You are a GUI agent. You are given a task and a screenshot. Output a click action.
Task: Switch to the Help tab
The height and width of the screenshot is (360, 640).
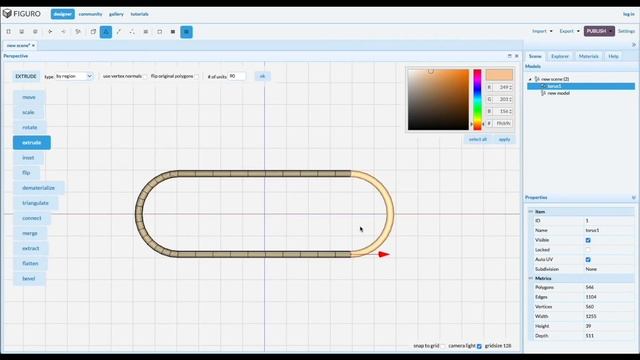[613, 56]
